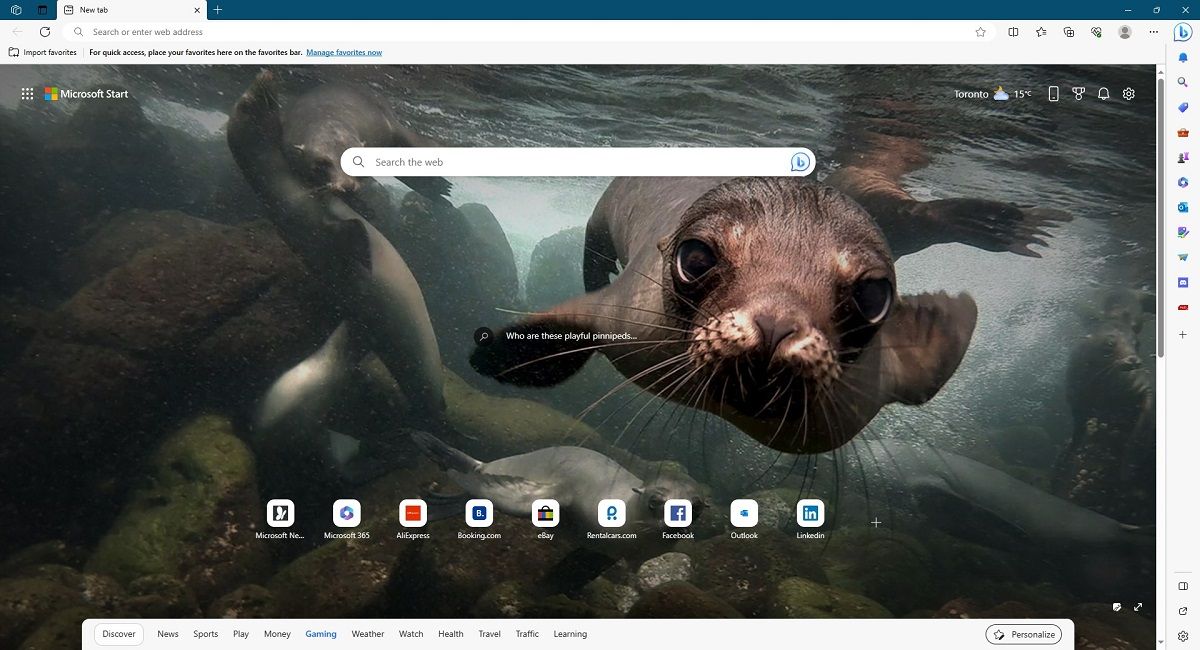Image resolution: width=1200 pixels, height=650 pixels.
Task: Open the Bing Copilot sidebar
Action: [x=1183, y=31]
